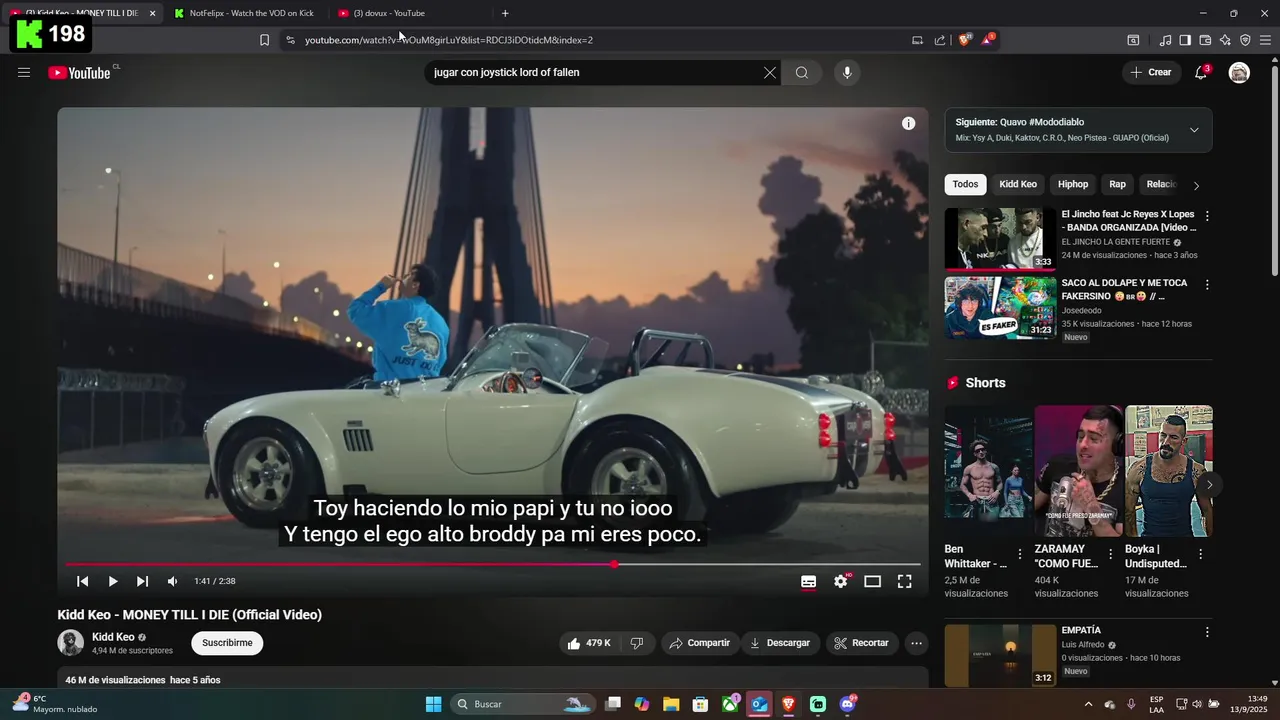The height and width of the screenshot is (720, 1280).
Task: Open Brave Wallet icon
Action: [1205, 40]
